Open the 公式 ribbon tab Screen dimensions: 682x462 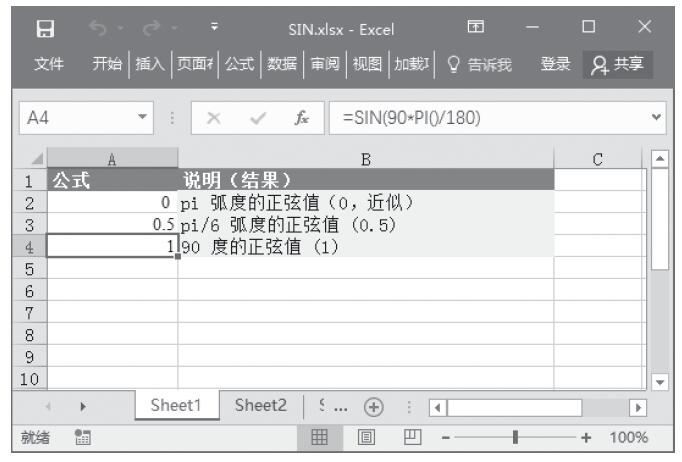[238, 65]
